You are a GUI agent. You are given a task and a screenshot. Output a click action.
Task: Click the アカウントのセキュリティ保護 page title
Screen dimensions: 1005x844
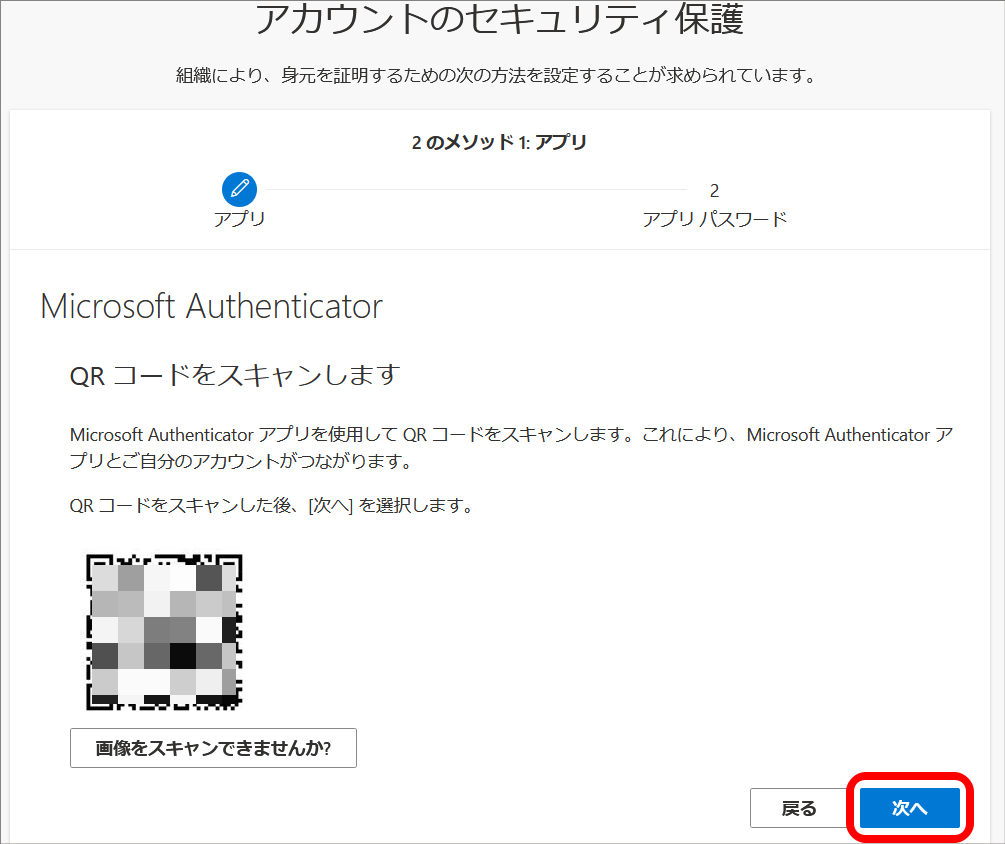click(x=500, y=19)
